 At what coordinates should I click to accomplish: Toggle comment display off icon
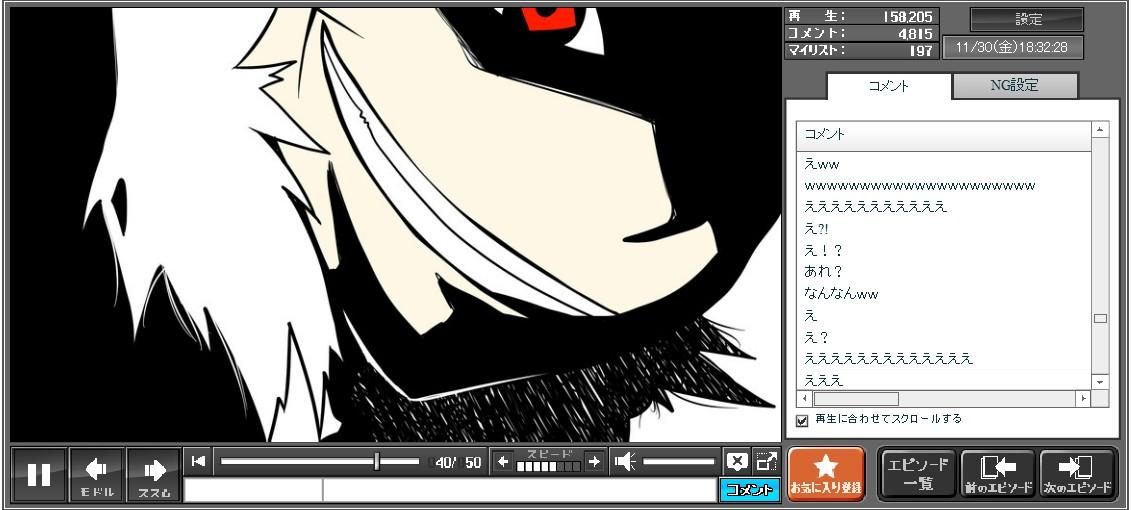pos(737,462)
